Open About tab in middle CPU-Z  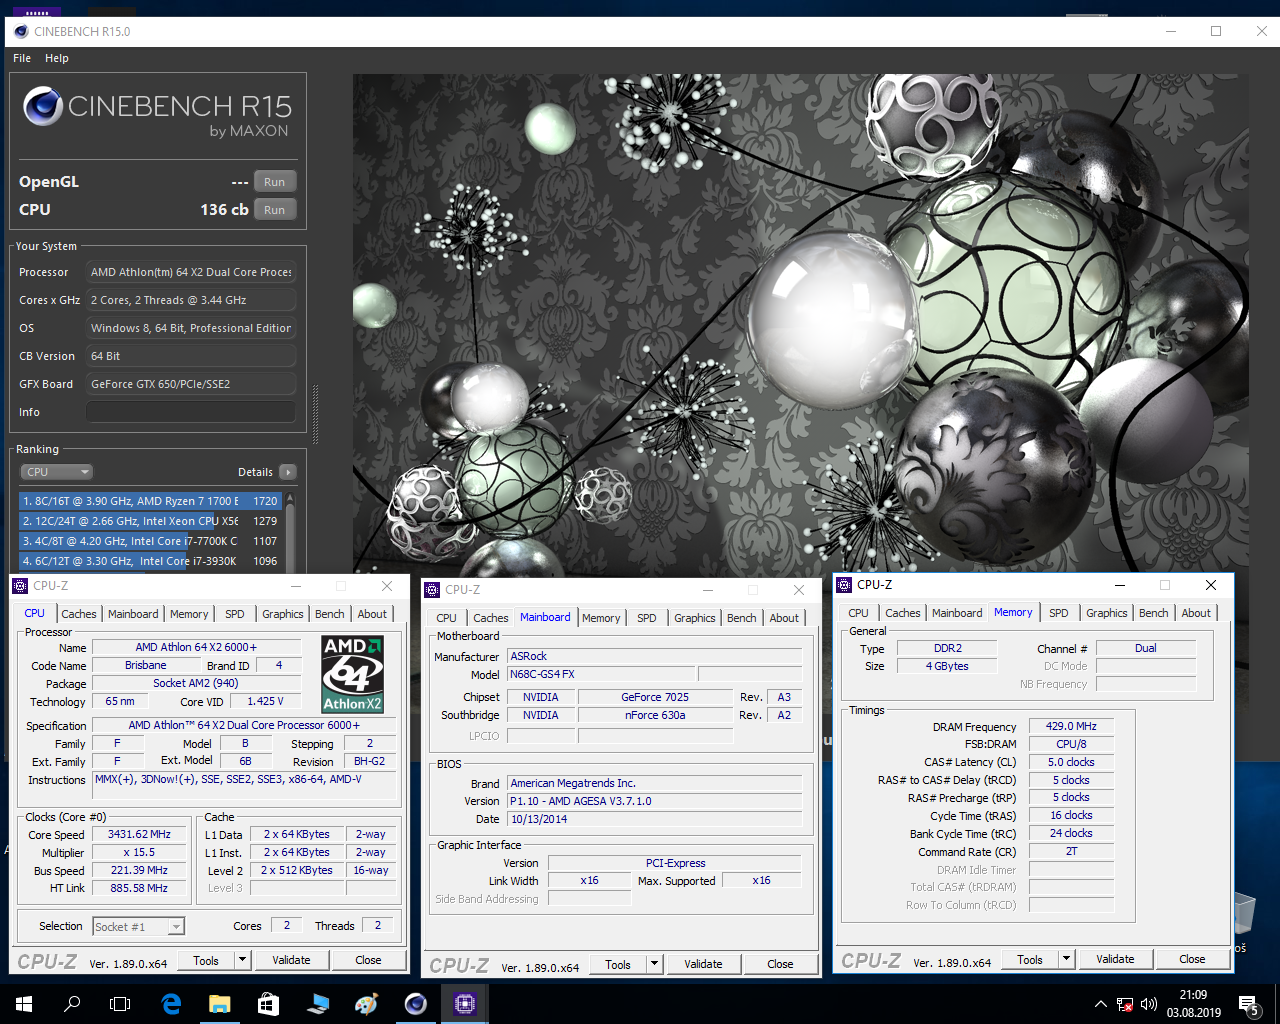coord(784,618)
